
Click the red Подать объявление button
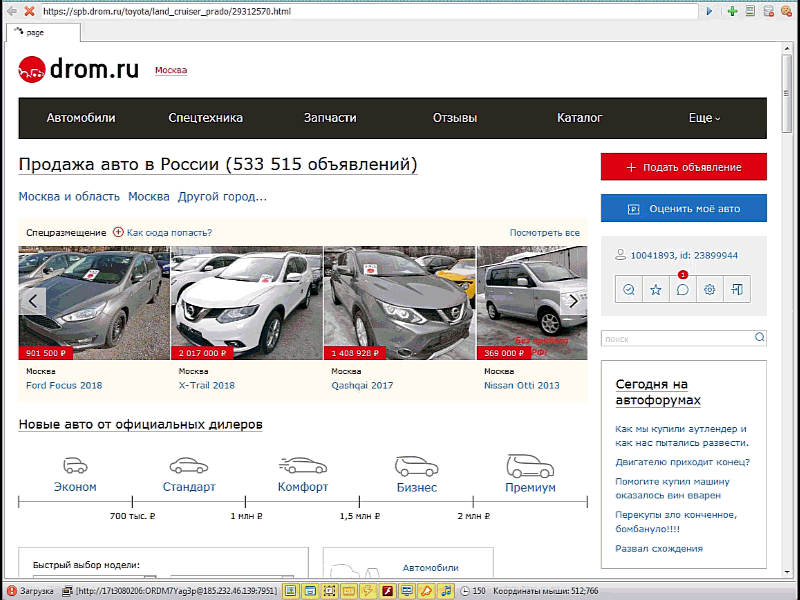pyautogui.click(x=684, y=167)
